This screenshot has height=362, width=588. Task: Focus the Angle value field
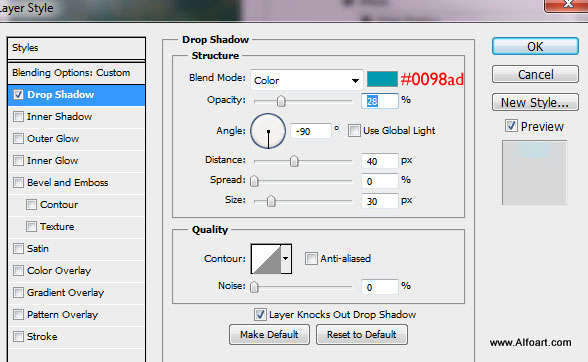(x=310, y=131)
